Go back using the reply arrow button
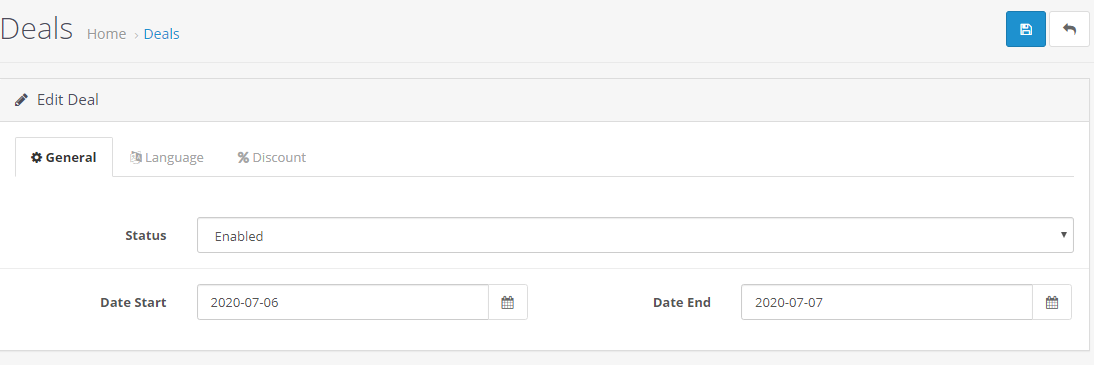The image size is (1094, 365). point(1069,29)
